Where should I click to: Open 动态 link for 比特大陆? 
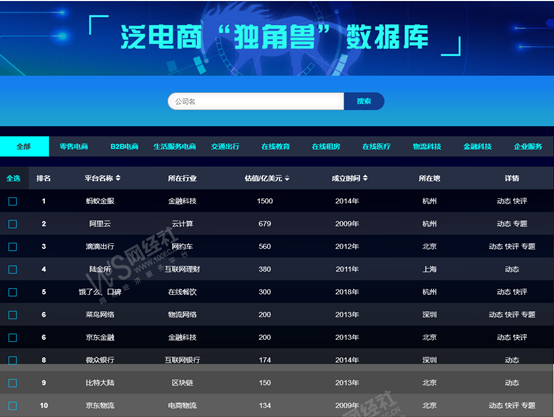point(512,383)
